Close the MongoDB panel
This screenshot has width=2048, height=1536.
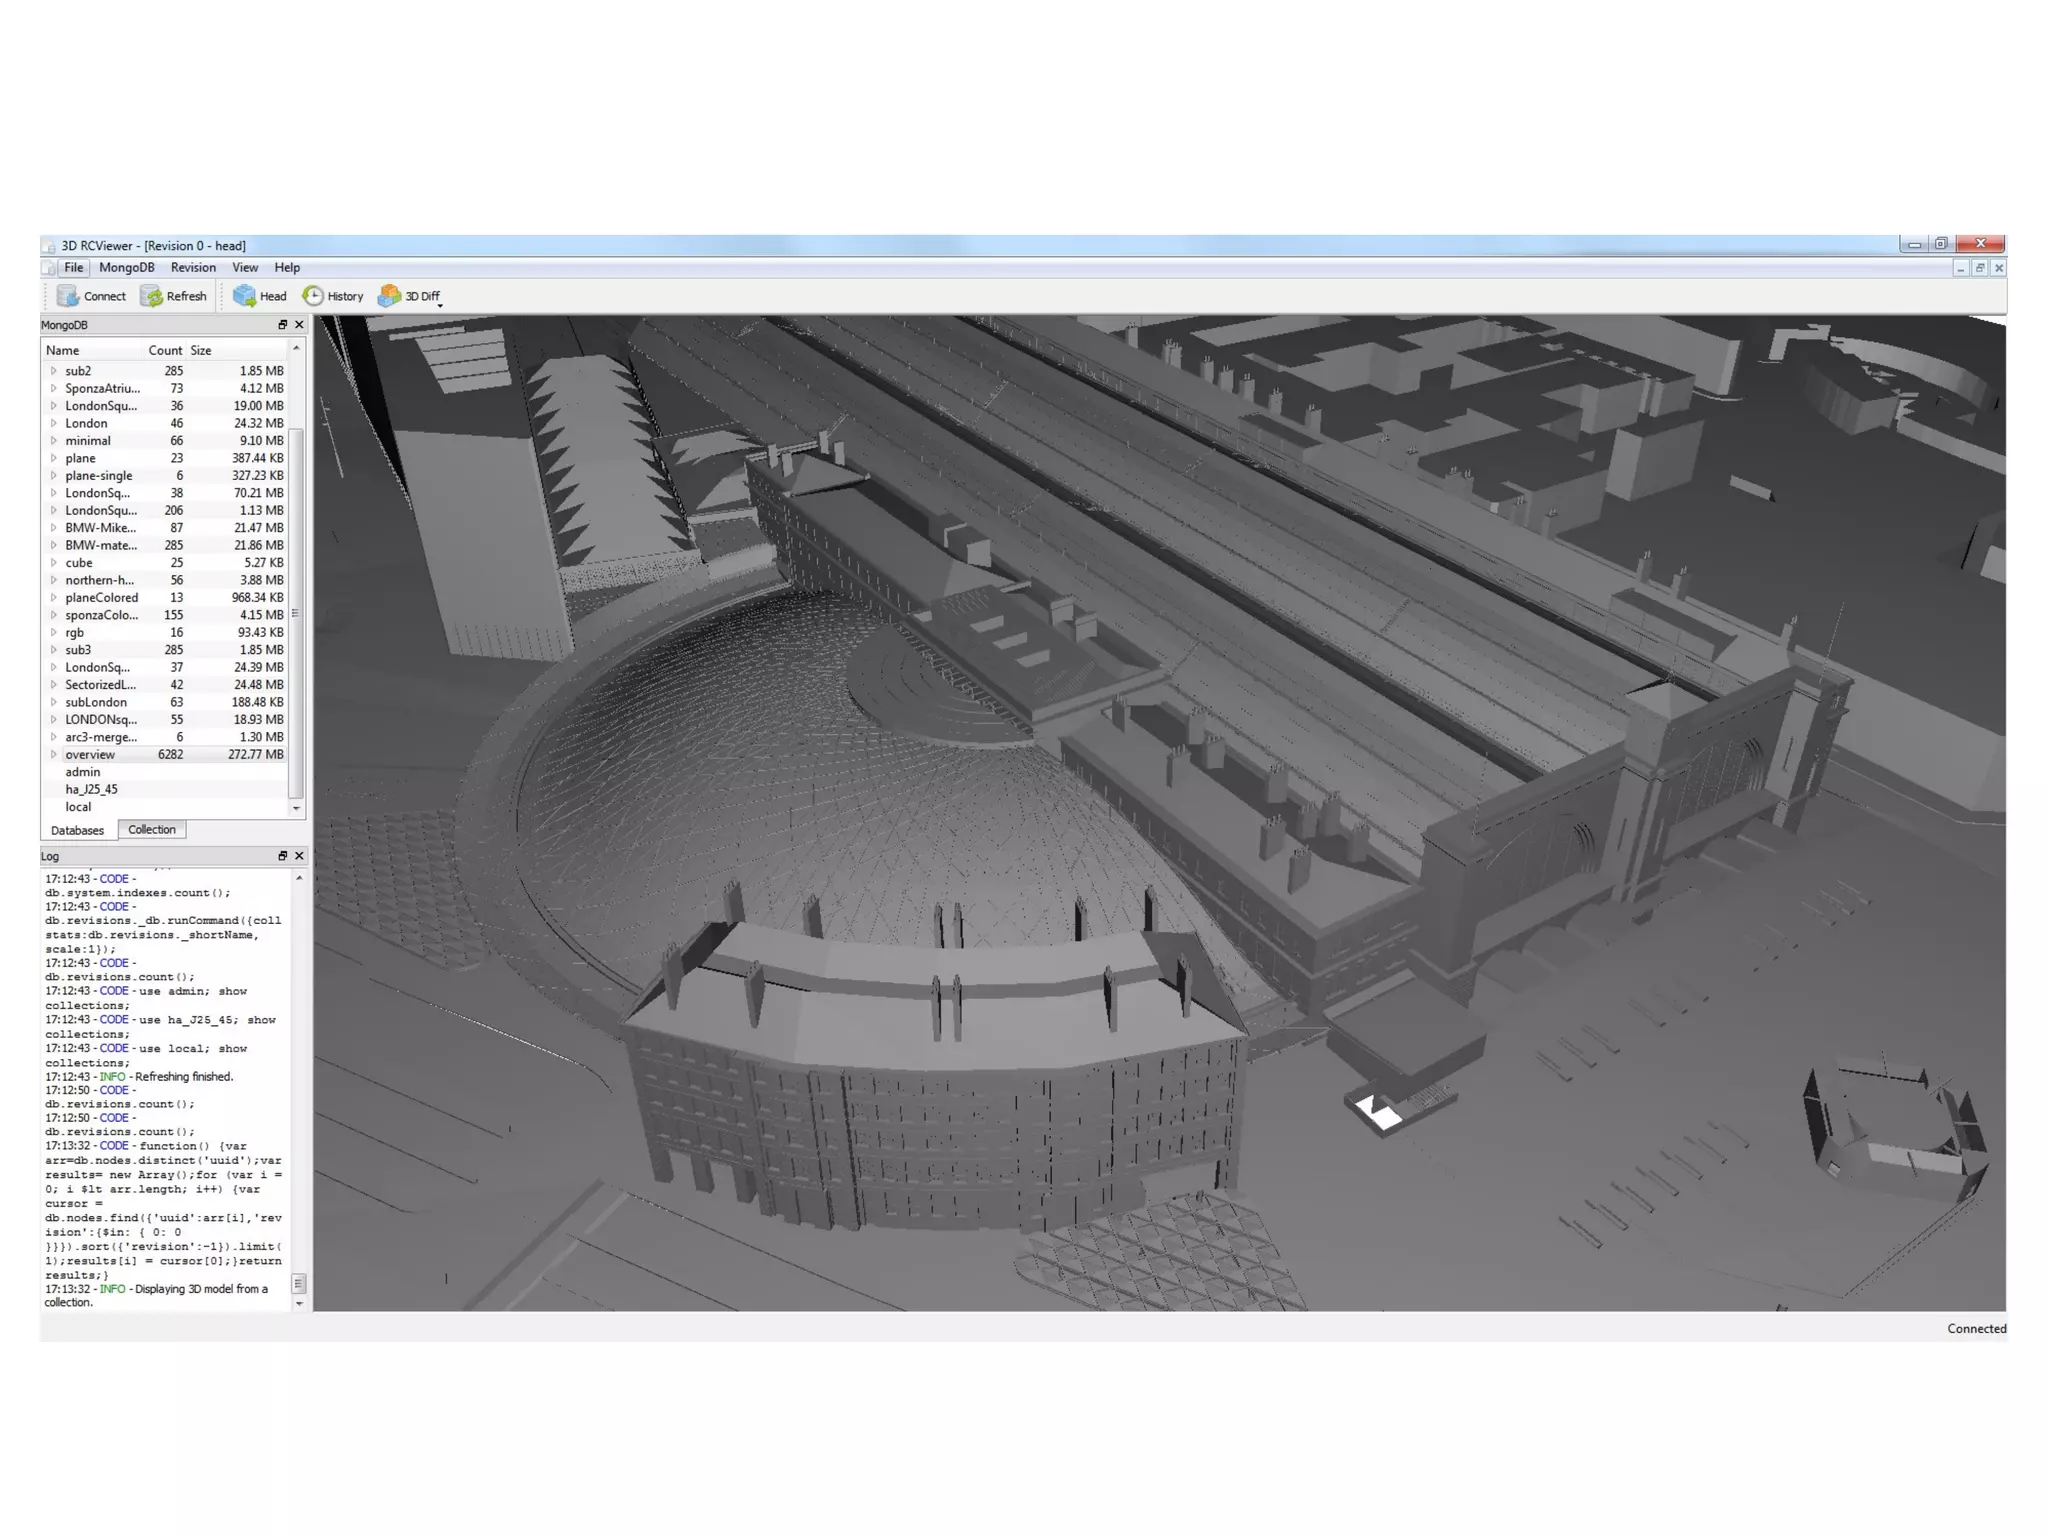click(299, 325)
